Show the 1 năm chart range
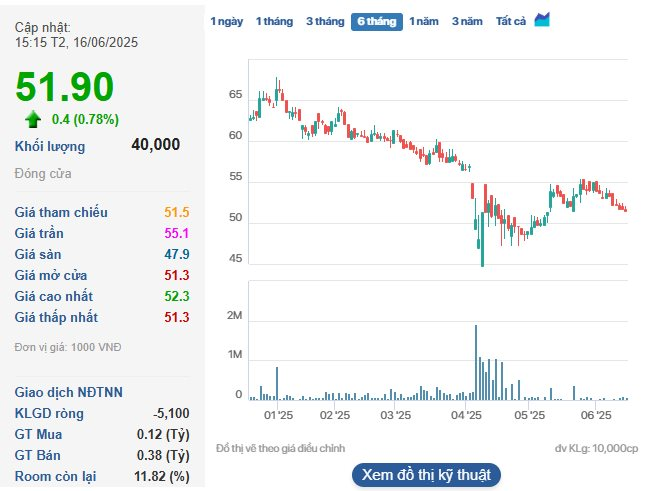This screenshot has height=491, width=661. point(425,21)
